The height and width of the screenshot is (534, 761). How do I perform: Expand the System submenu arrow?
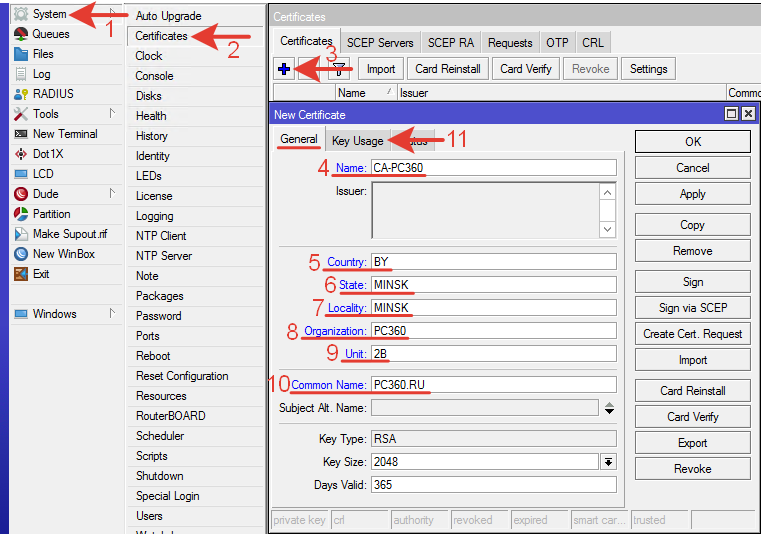point(112,13)
